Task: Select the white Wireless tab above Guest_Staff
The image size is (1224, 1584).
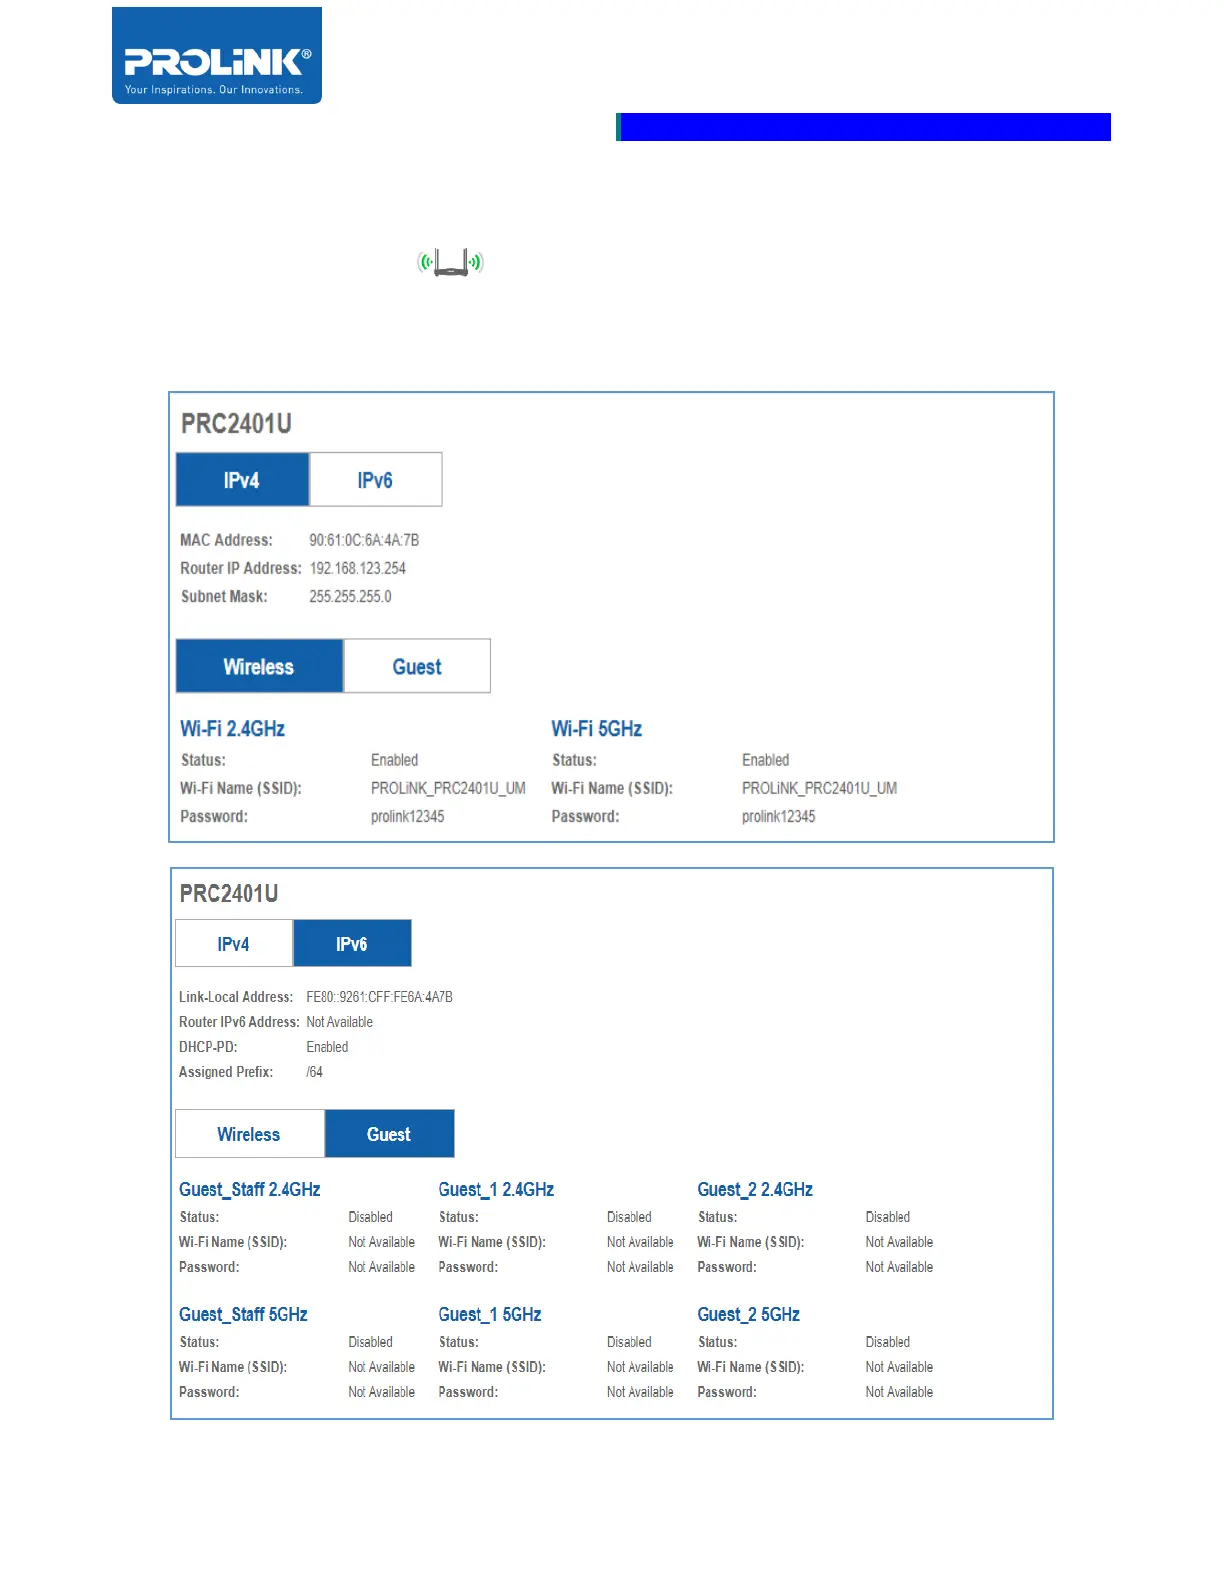Action: [x=250, y=1134]
